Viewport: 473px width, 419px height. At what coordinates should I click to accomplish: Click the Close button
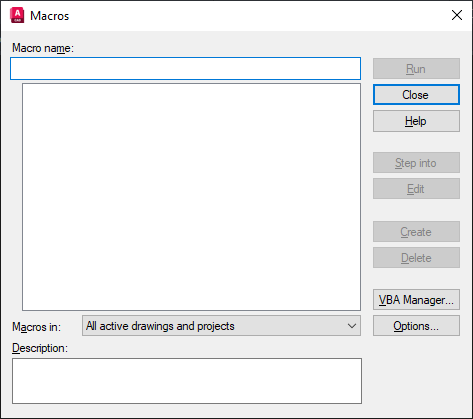point(416,95)
